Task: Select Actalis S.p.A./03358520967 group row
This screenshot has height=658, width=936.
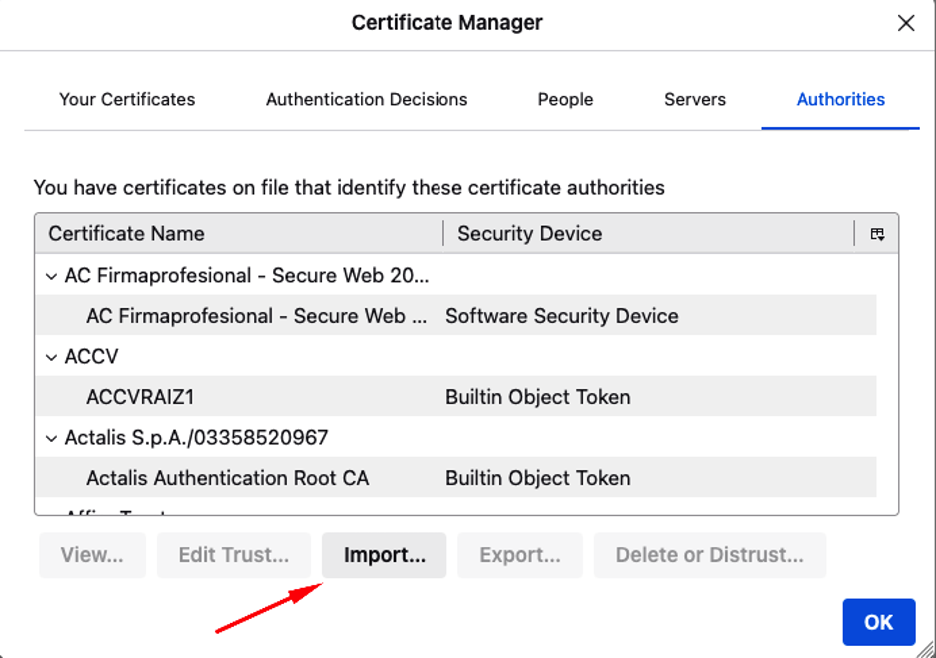Action: point(456,437)
